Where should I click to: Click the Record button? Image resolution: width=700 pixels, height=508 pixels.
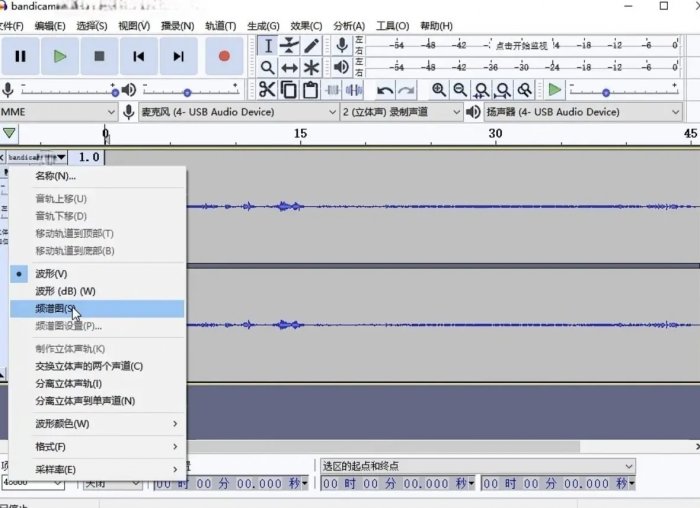(x=224, y=56)
